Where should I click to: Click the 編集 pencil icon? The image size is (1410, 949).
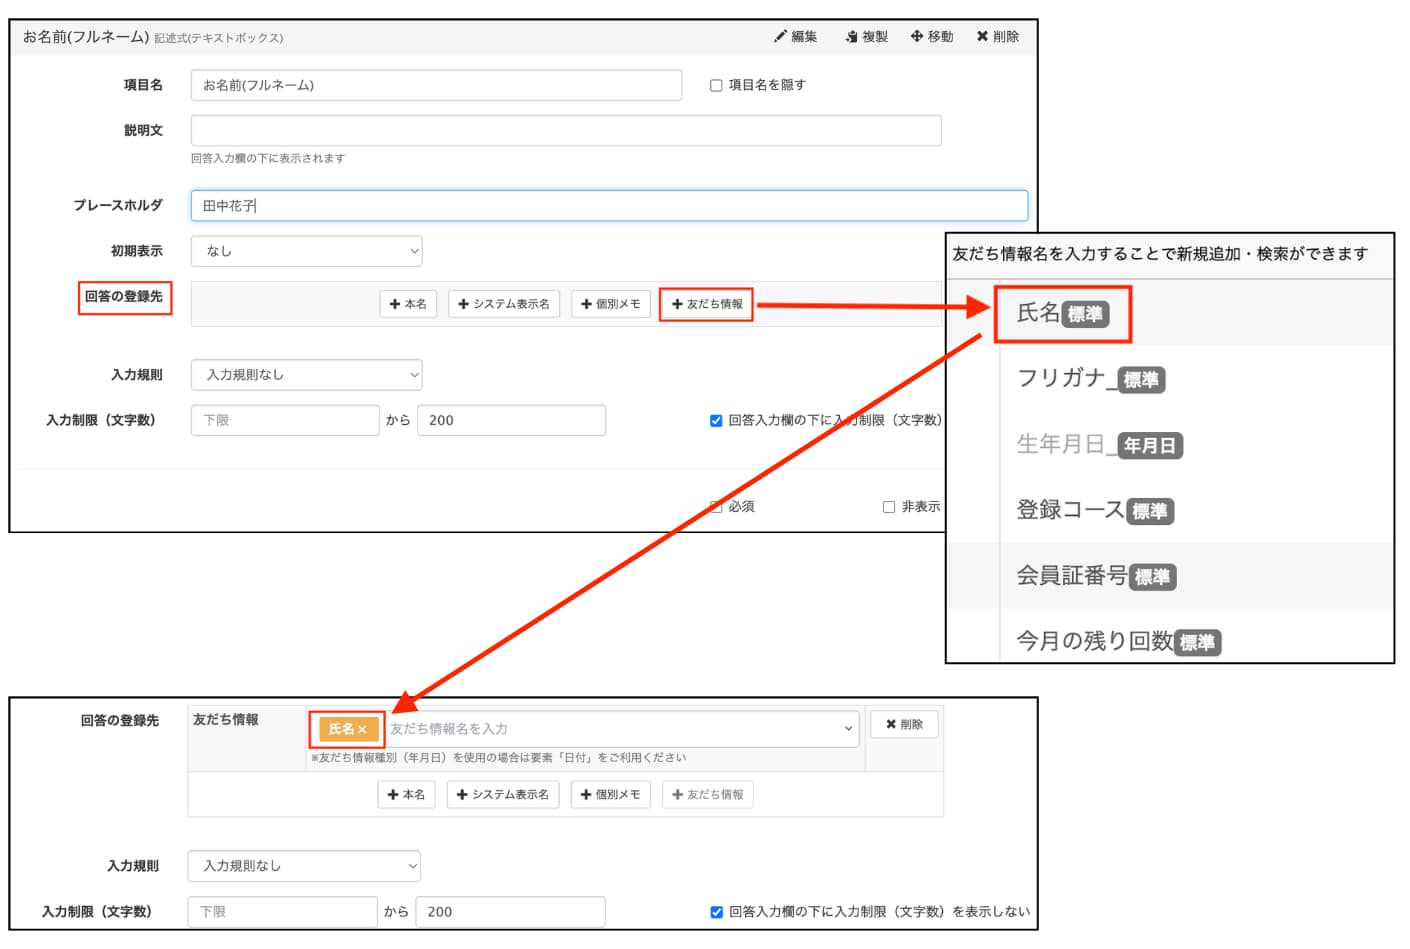(x=780, y=37)
